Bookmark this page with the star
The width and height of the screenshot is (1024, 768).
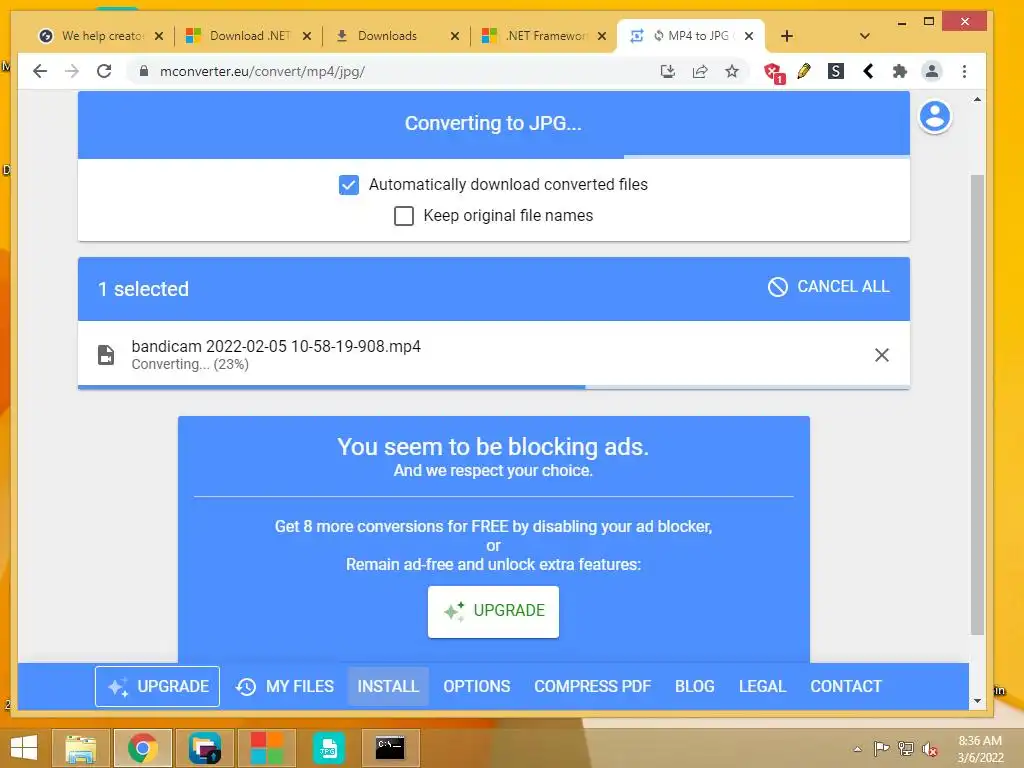tap(732, 71)
